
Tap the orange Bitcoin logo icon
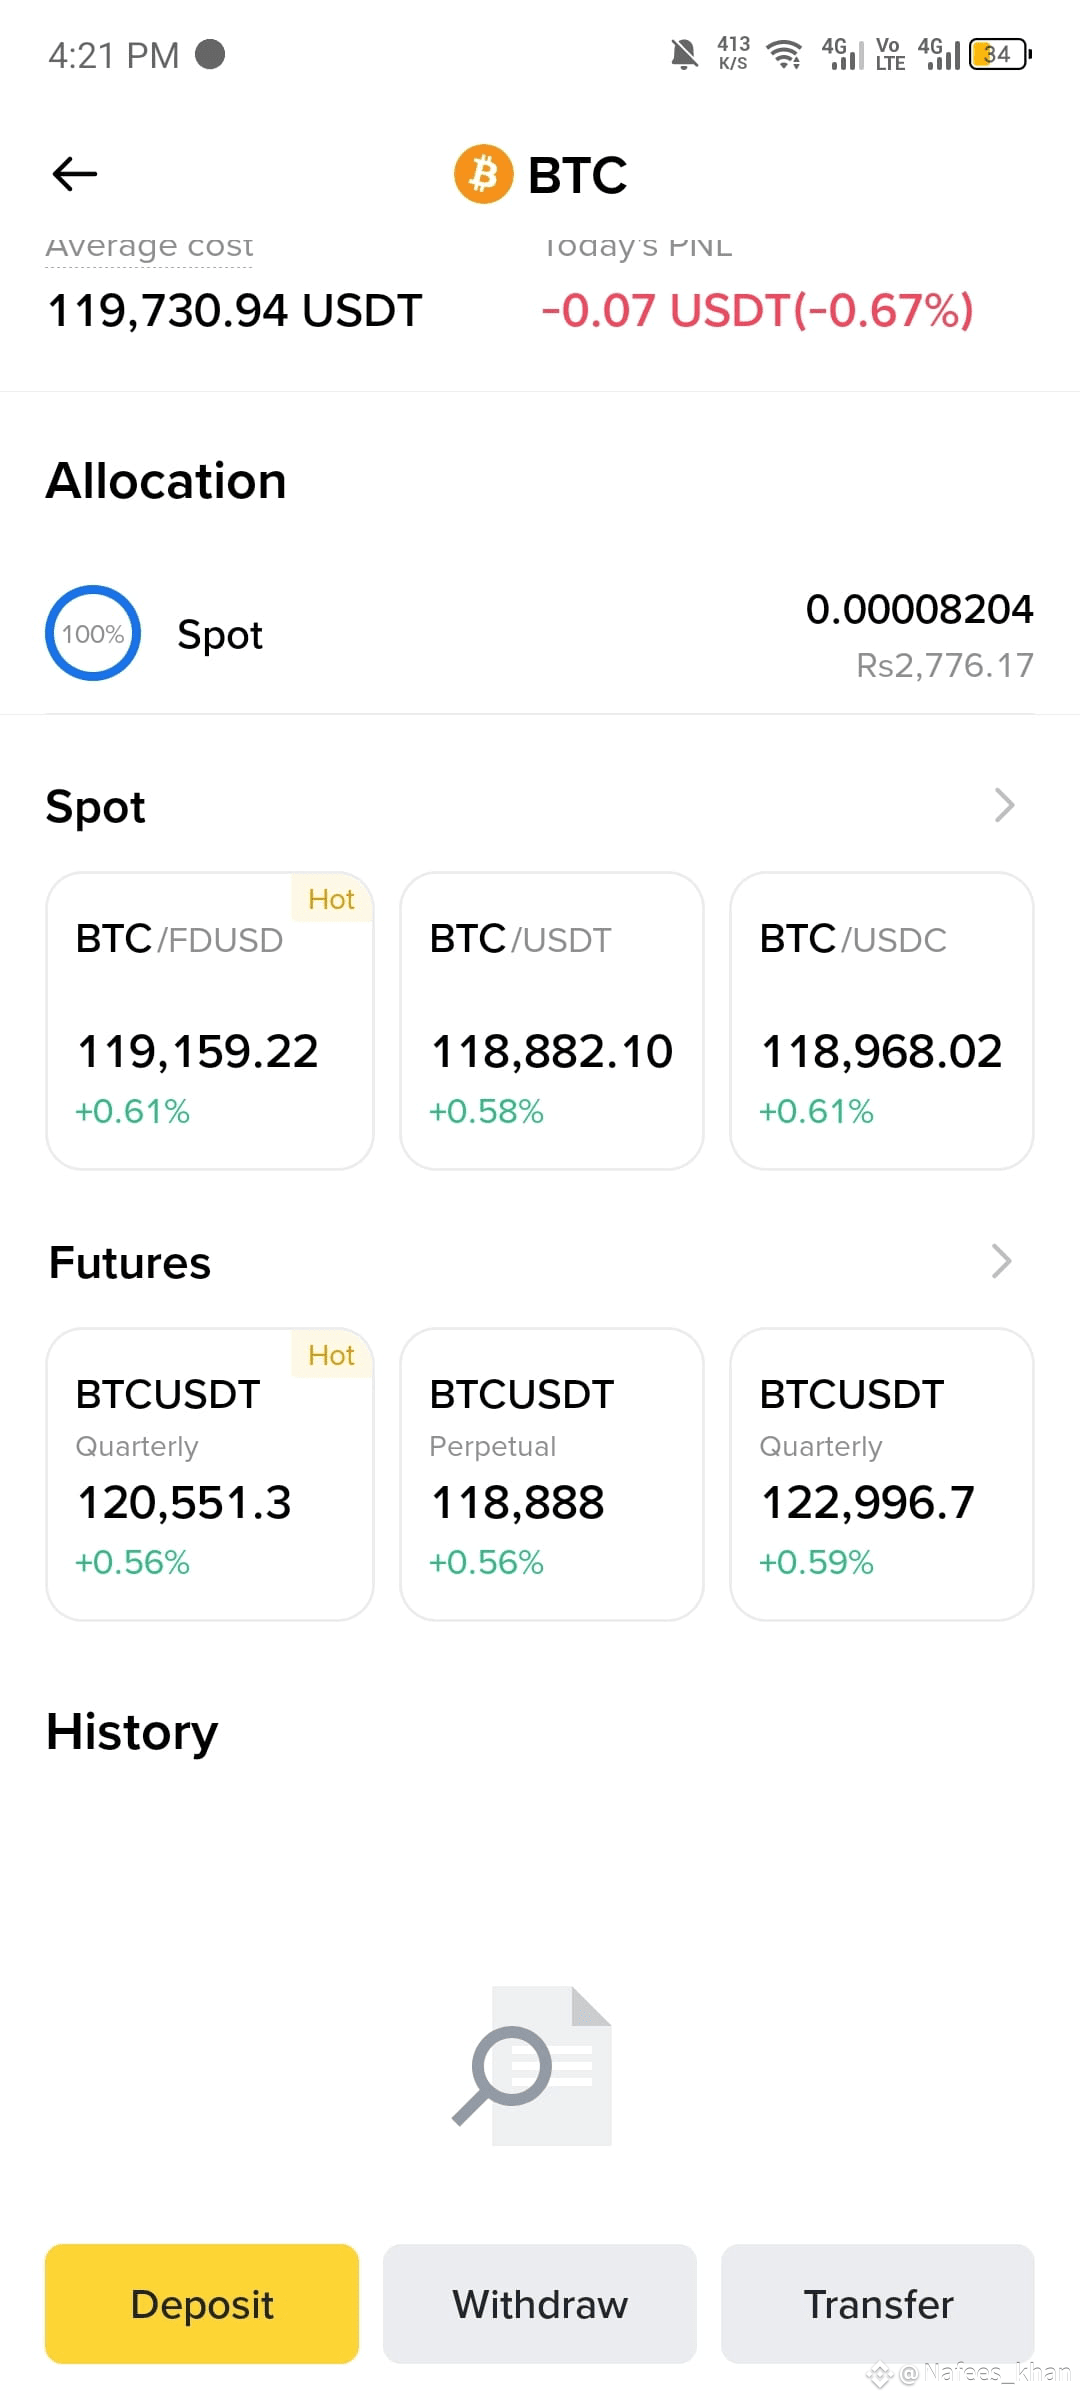click(x=484, y=174)
